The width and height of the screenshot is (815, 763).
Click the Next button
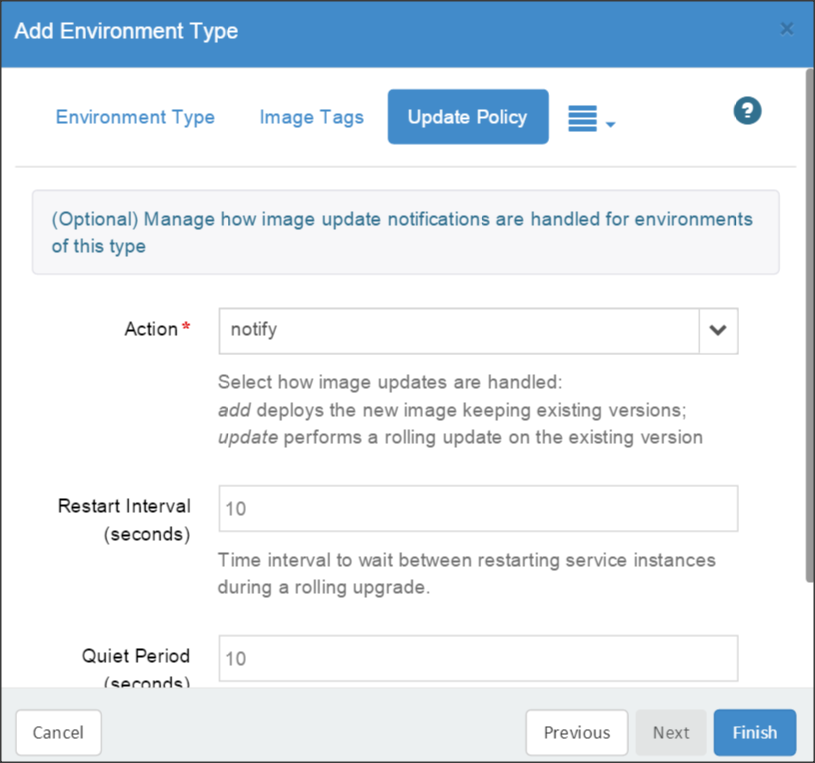[670, 733]
